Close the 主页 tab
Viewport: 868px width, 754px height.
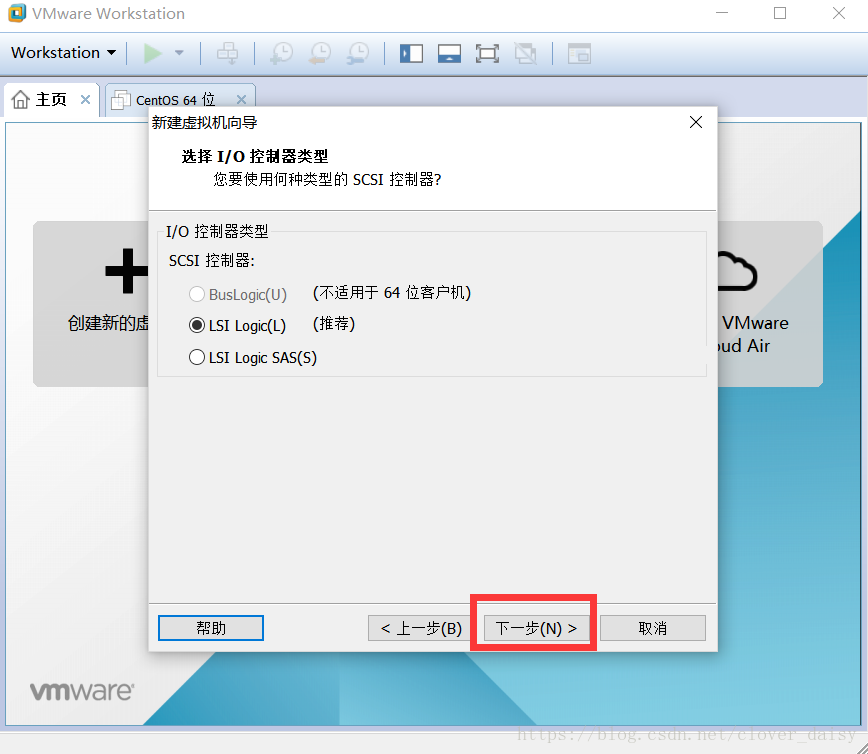(85, 100)
